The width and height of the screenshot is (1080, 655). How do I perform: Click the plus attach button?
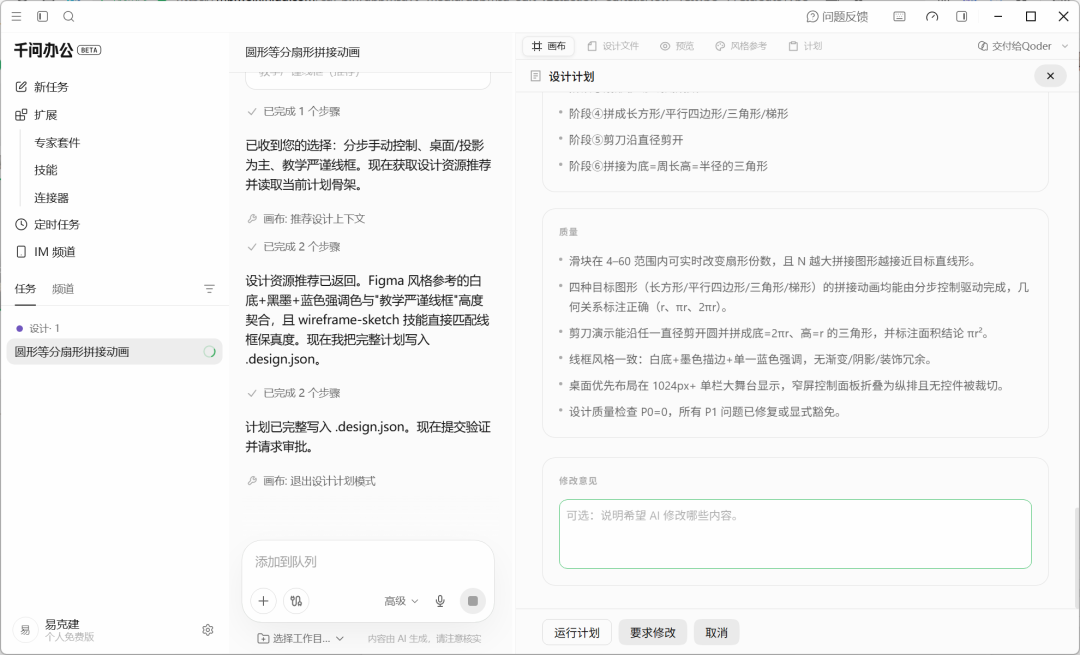tap(263, 601)
